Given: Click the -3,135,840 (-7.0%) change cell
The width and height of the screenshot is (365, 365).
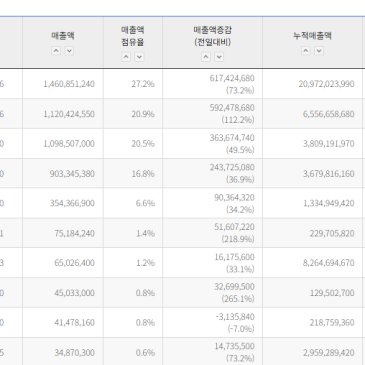Looking at the screenshot, I should (x=212, y=323).
